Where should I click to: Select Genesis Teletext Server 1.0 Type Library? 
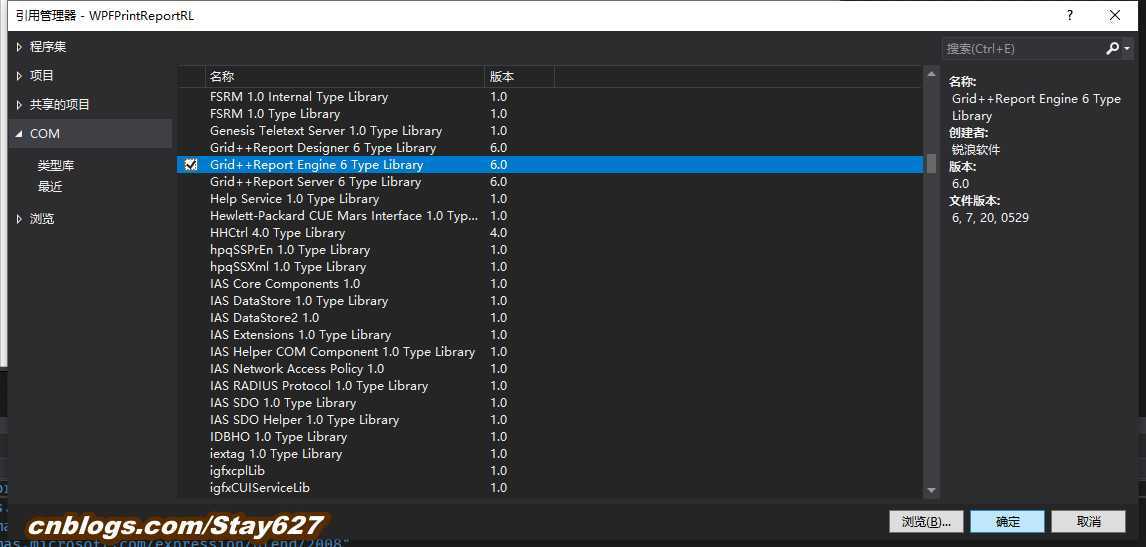pos(550,131)
